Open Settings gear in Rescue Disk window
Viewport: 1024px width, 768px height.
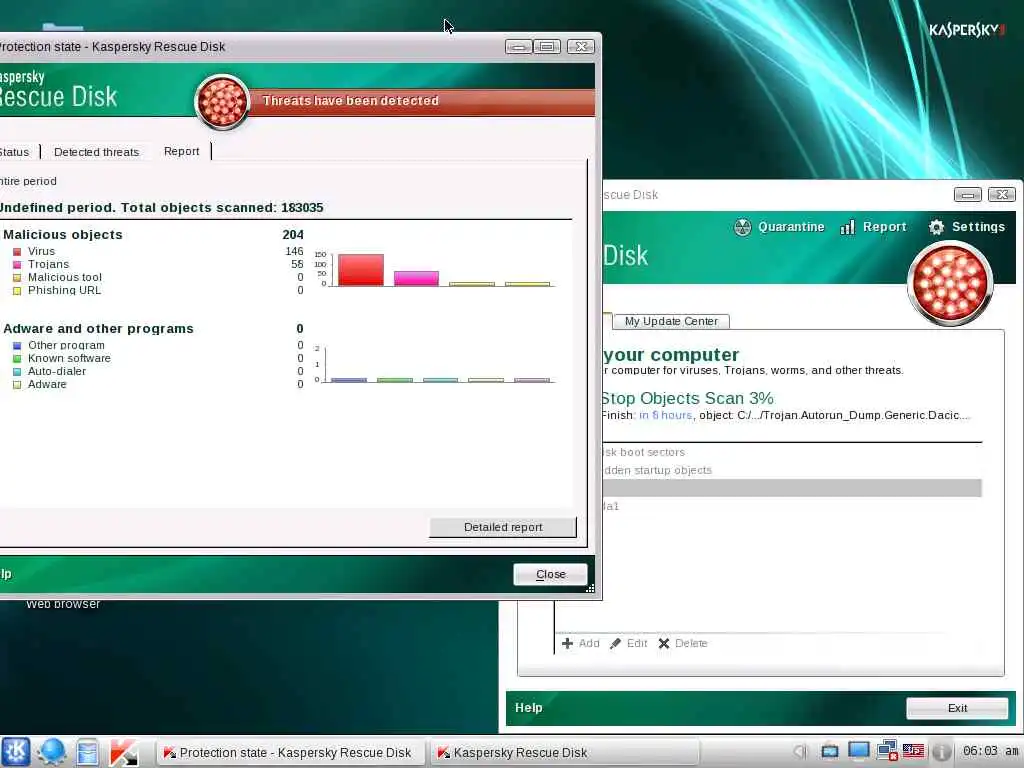(967, 227)
